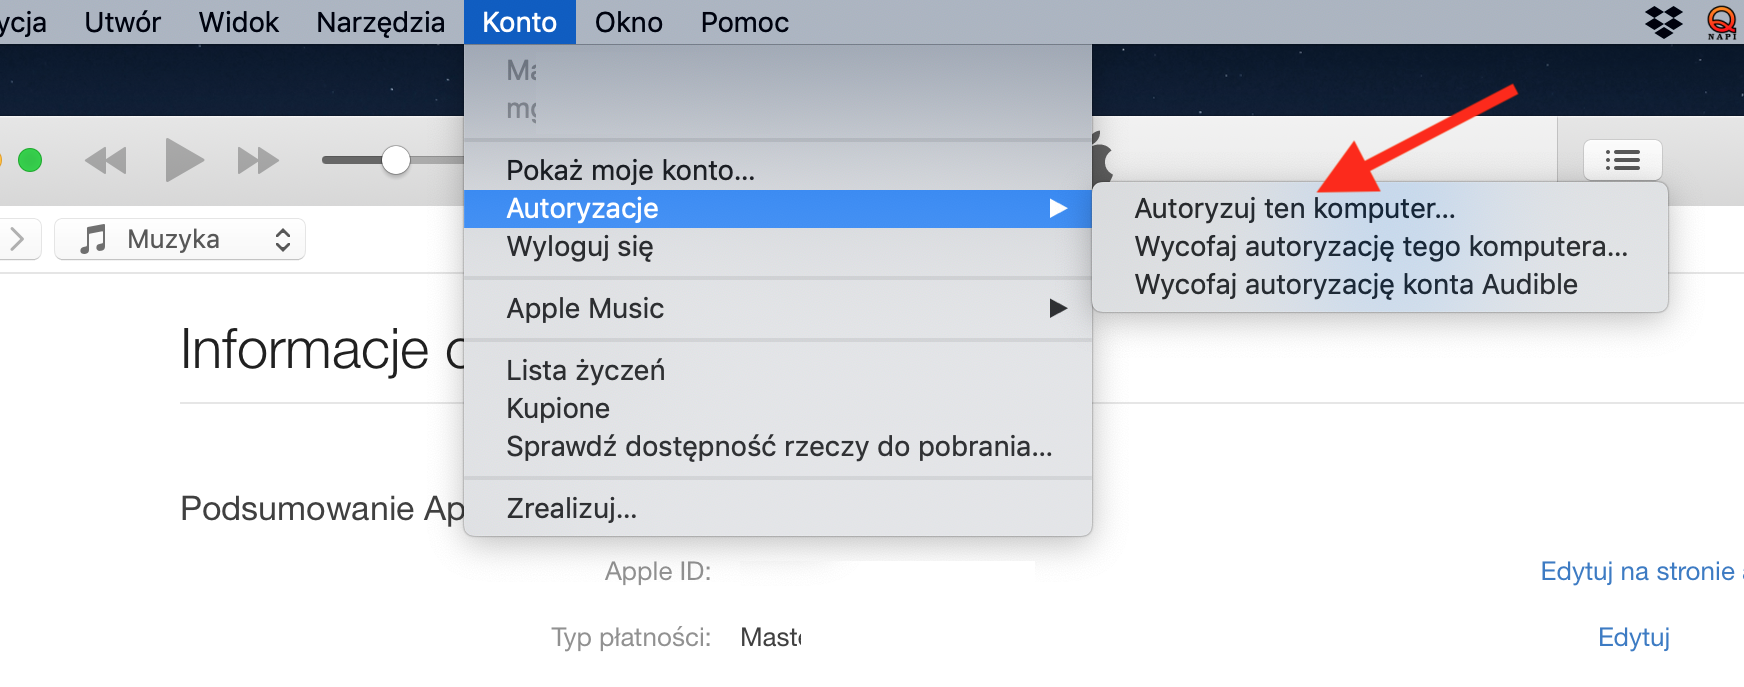Expand the Autoryzacje submenu
The image size is (1744, 687).
(778, 208)
